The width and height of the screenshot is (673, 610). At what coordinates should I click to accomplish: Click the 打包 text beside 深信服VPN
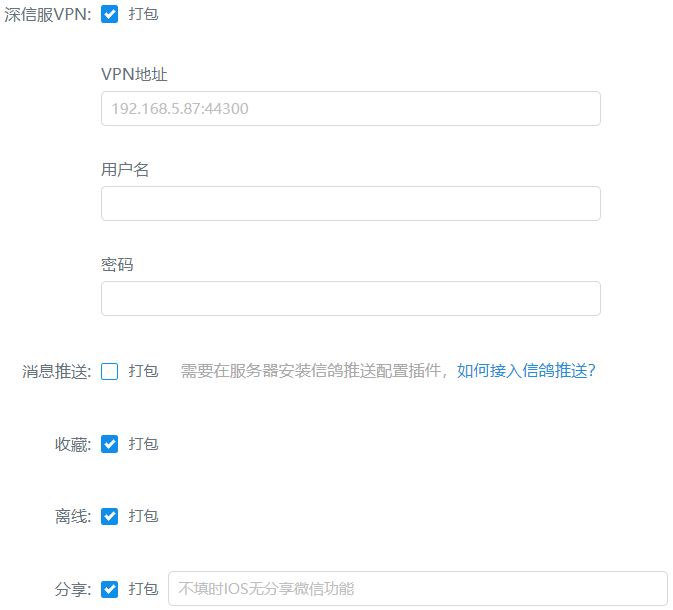143,14
